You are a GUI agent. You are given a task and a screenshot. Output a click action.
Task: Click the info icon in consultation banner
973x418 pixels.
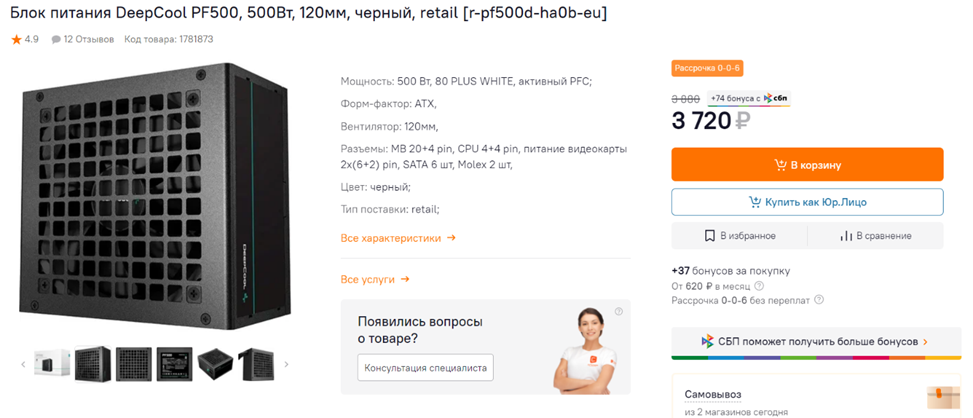point(619,312)
